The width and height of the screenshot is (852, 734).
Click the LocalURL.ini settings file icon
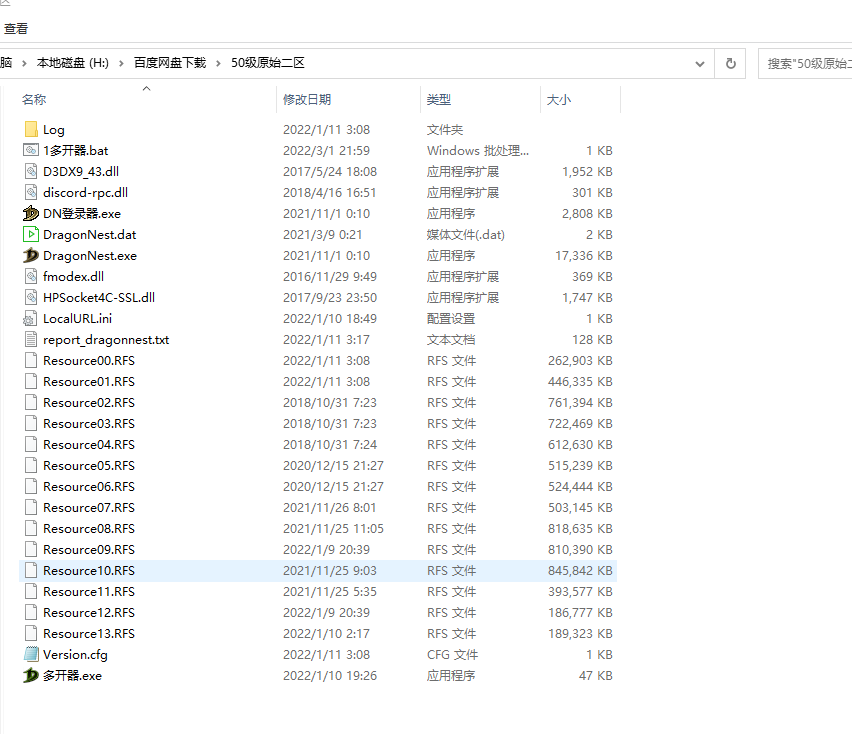30,318
